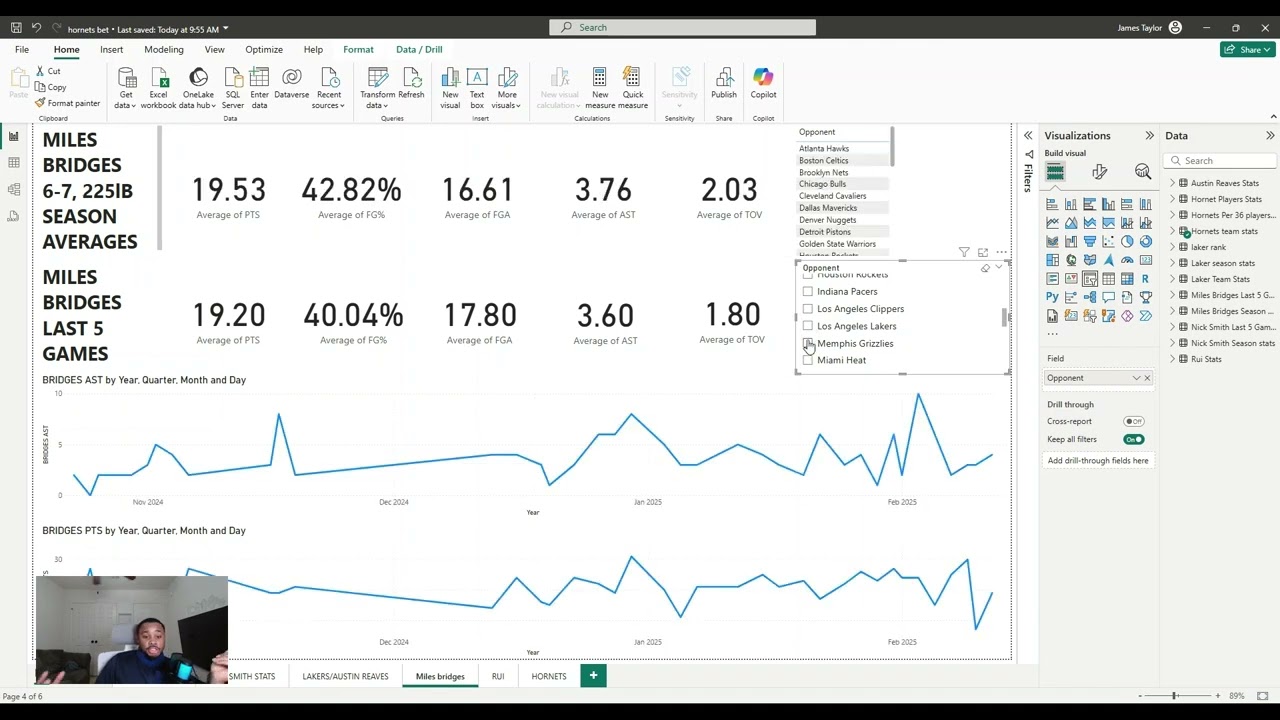Open the slicer header chevron dropdown

click(x=998, y=268)
